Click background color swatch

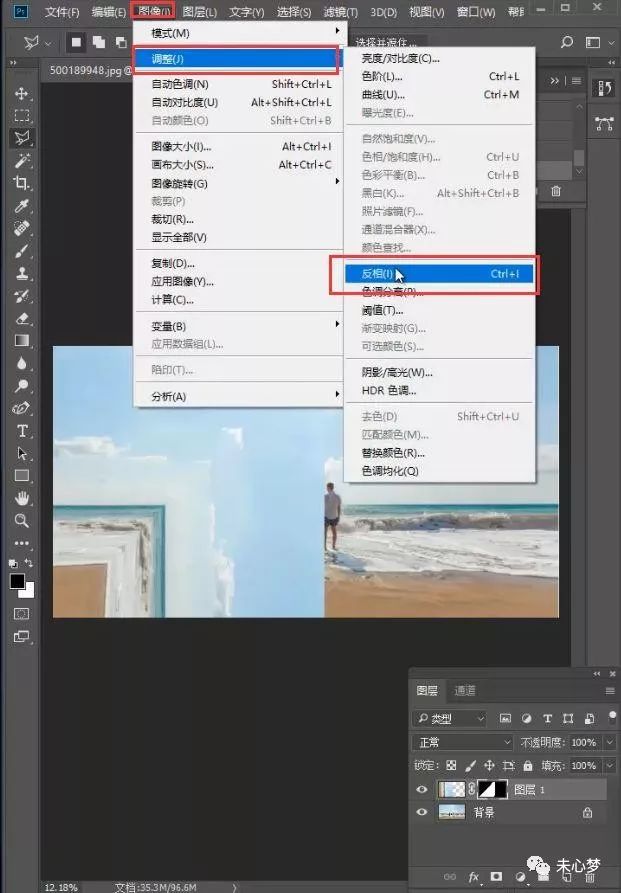click(x=28, y=592)
